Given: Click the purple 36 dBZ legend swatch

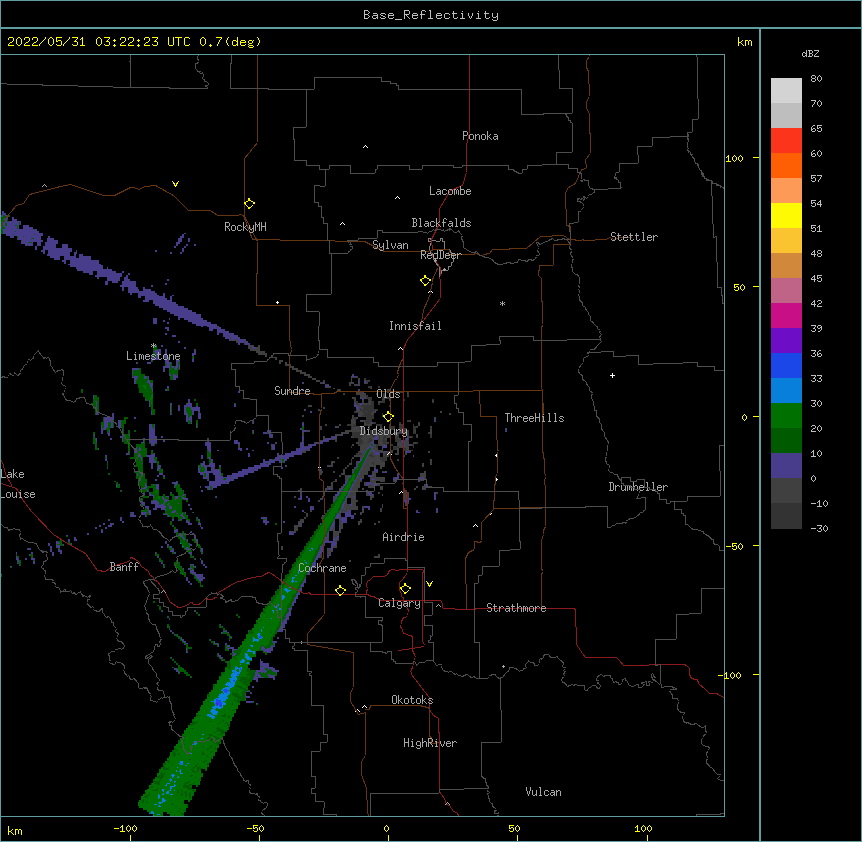Looking at the screenshot, I should [x=786, y=341].
